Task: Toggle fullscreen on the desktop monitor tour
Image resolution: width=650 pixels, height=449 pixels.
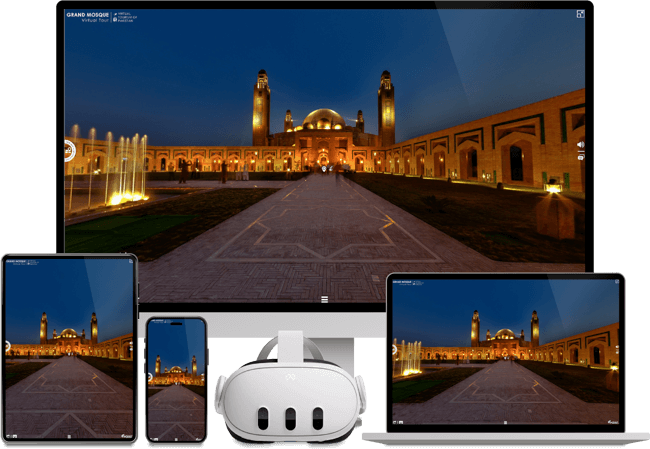Action: [580, 14]
